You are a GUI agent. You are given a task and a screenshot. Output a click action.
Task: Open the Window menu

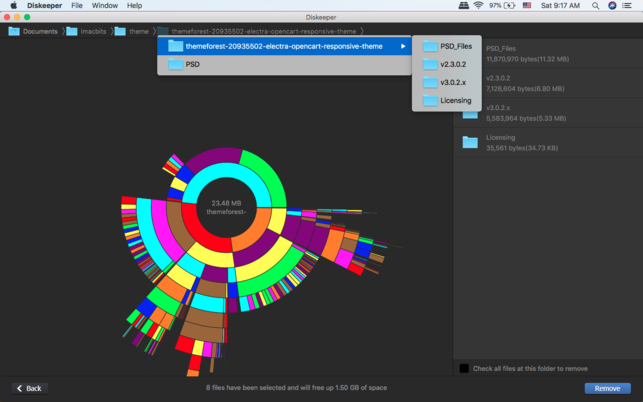(105, 5)
